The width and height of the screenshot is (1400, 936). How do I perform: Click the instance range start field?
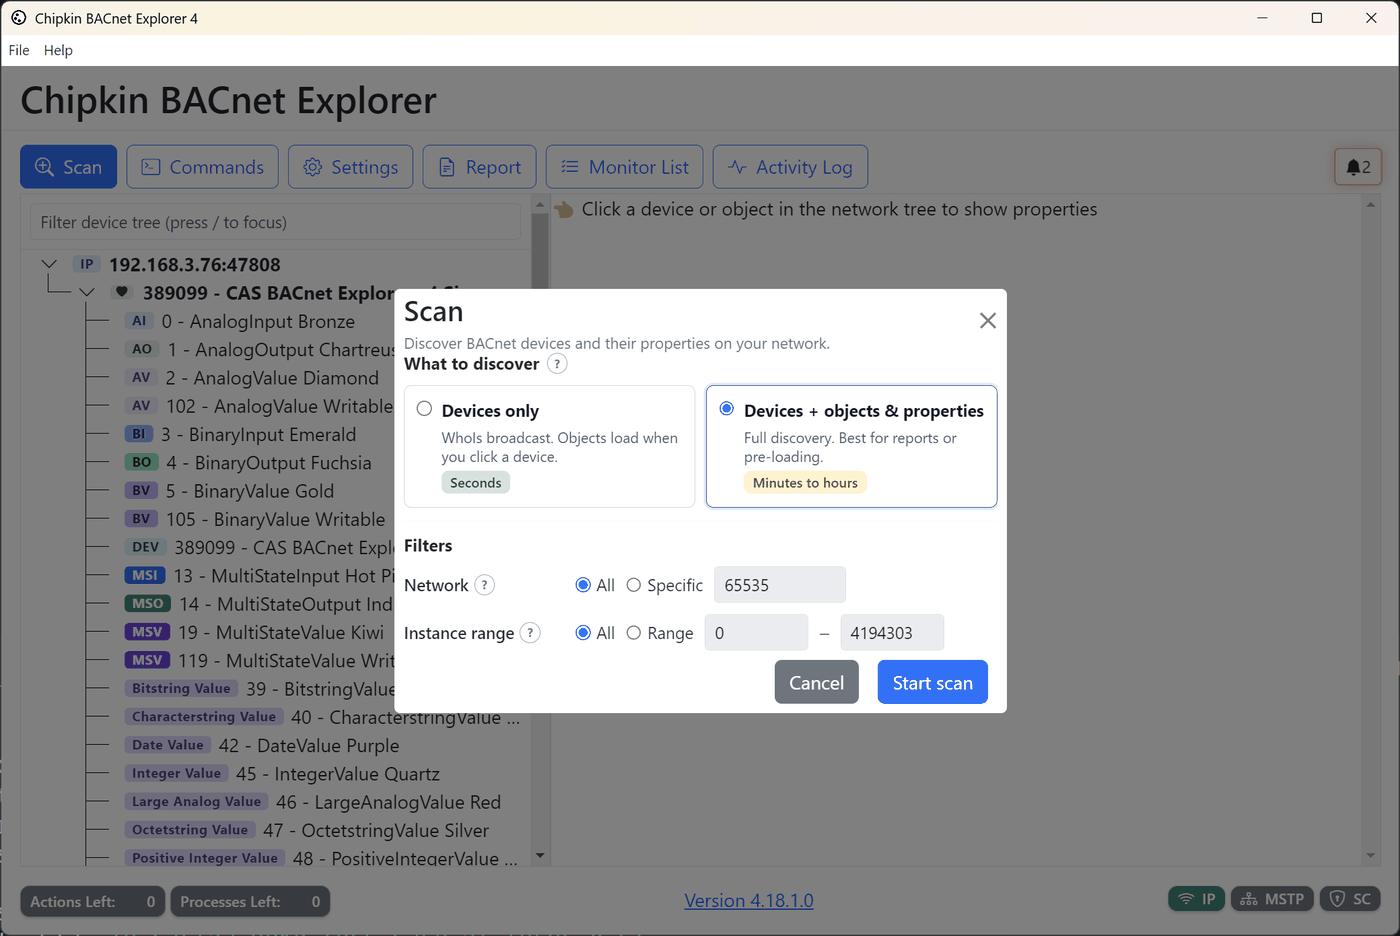point(756,633)
